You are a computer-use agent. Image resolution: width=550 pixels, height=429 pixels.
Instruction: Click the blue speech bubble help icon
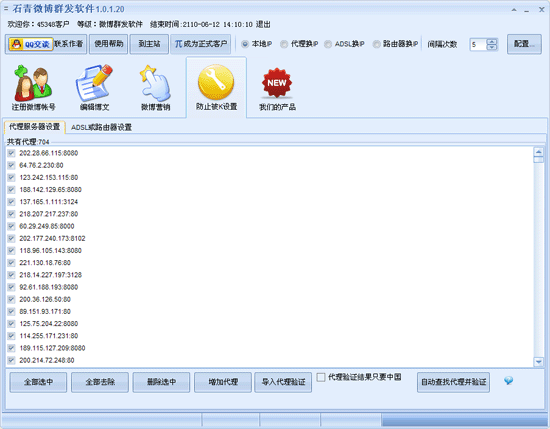tap(508, 381)
